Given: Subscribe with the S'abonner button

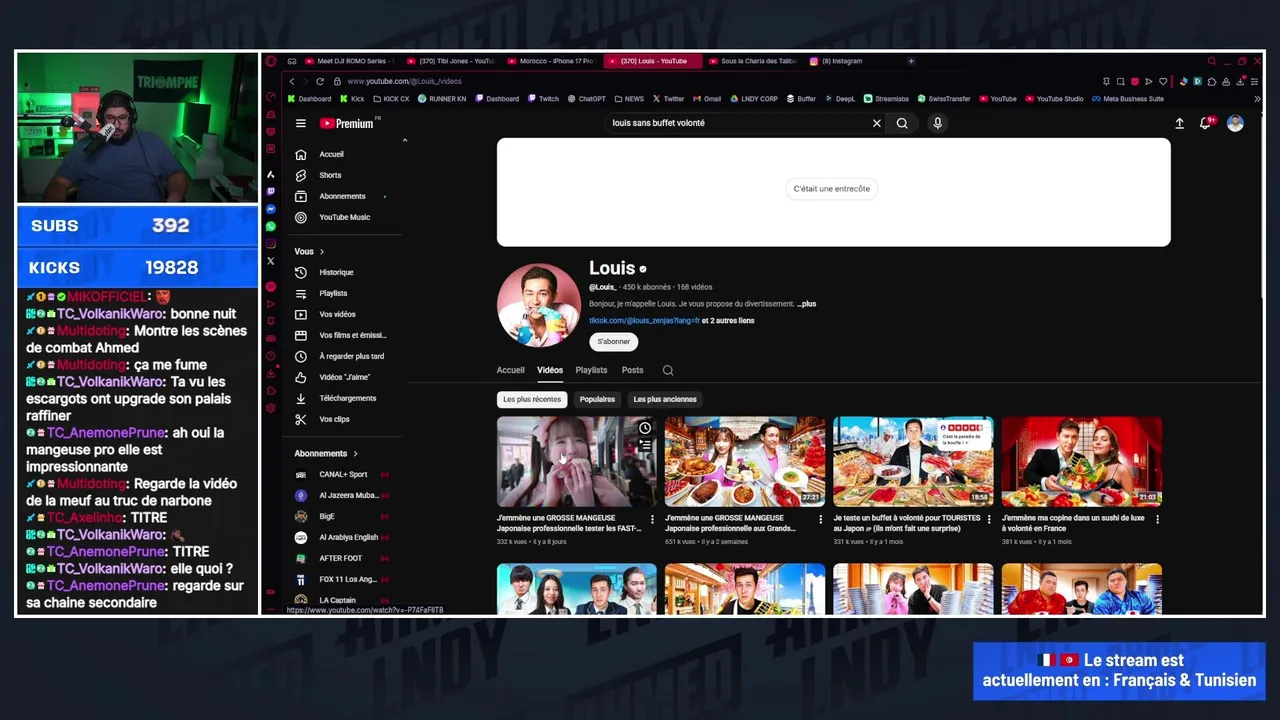Looking at the screenshot, I should click(x=613, y=341).
